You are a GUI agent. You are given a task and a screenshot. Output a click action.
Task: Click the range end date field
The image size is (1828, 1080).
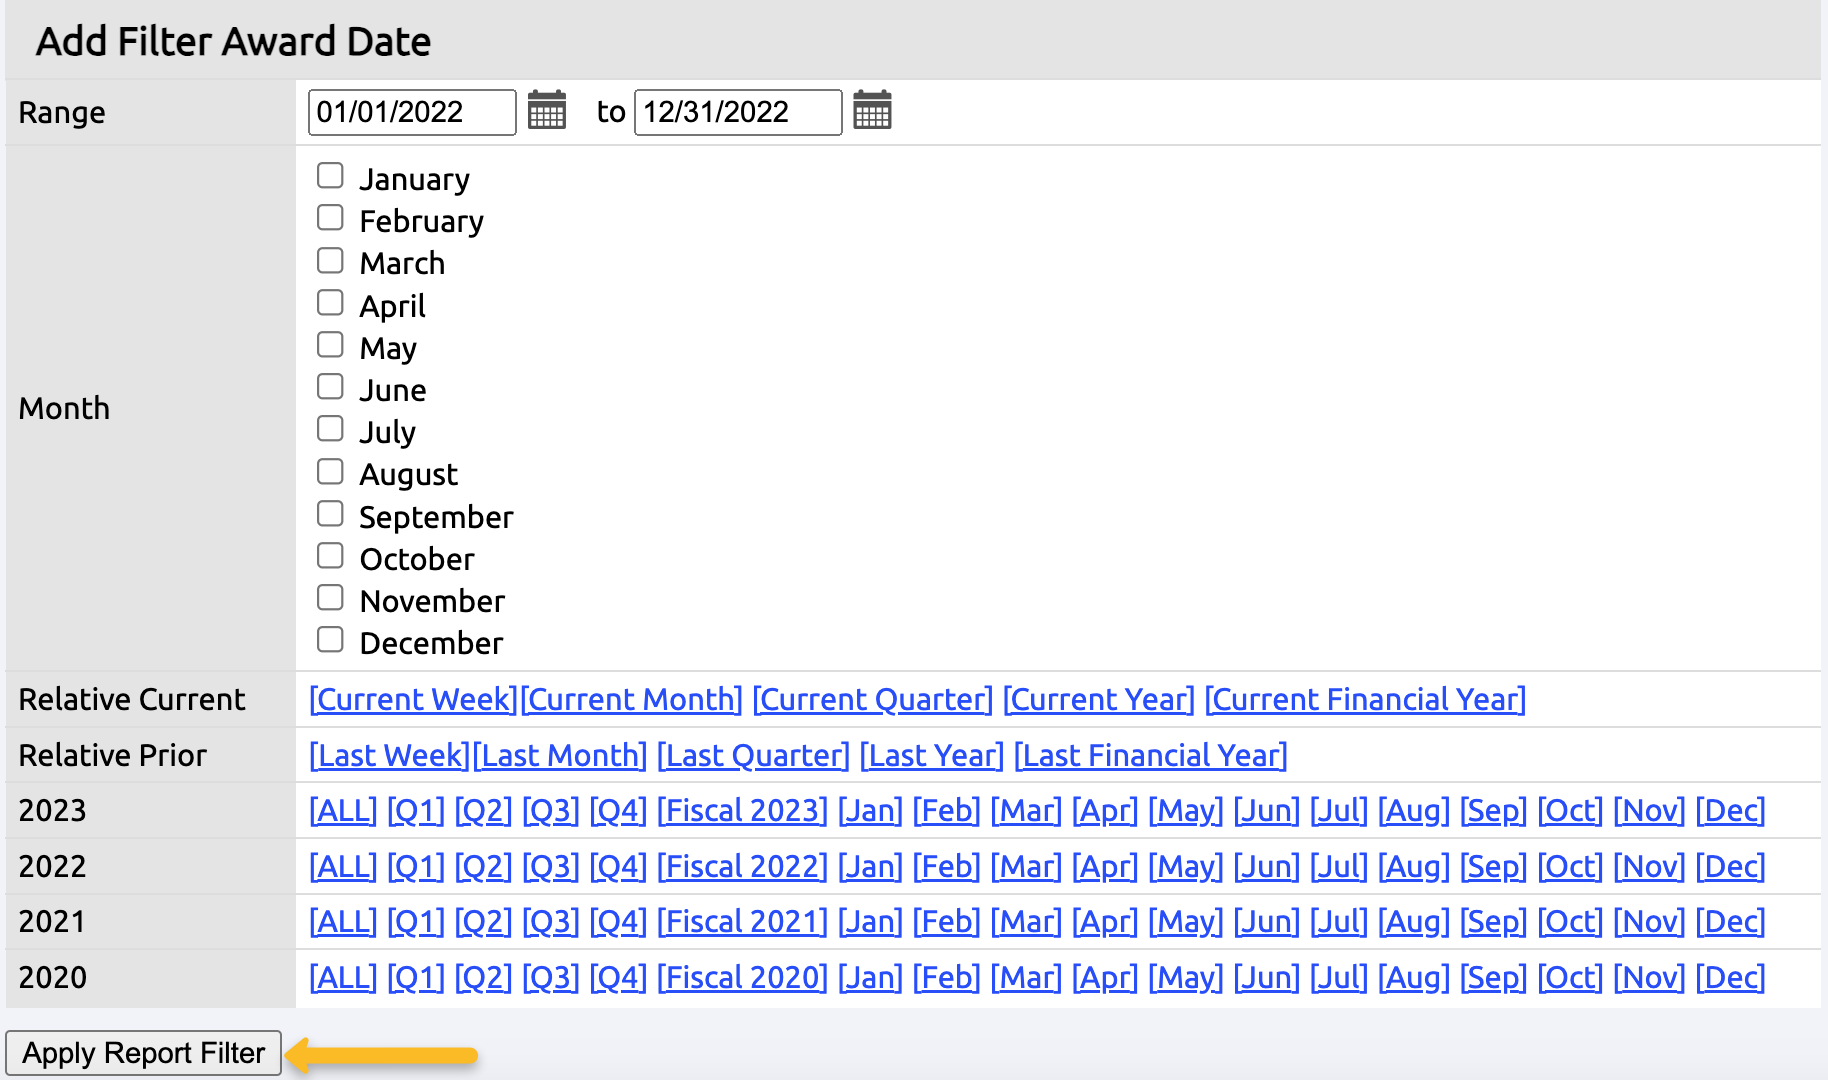pyautogui.click(x=737, y=112)
